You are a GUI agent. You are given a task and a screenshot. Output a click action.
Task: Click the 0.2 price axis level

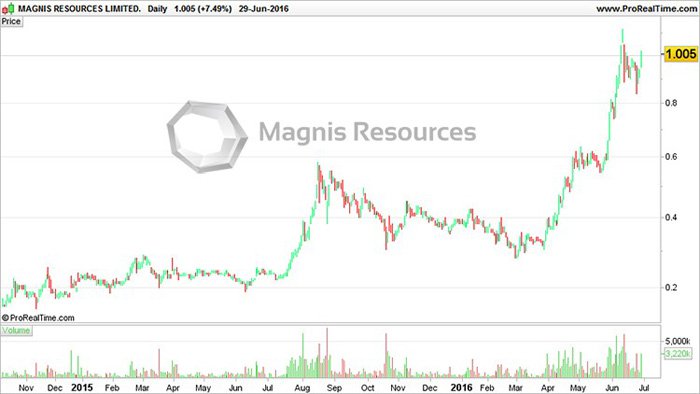click(671, 287)
